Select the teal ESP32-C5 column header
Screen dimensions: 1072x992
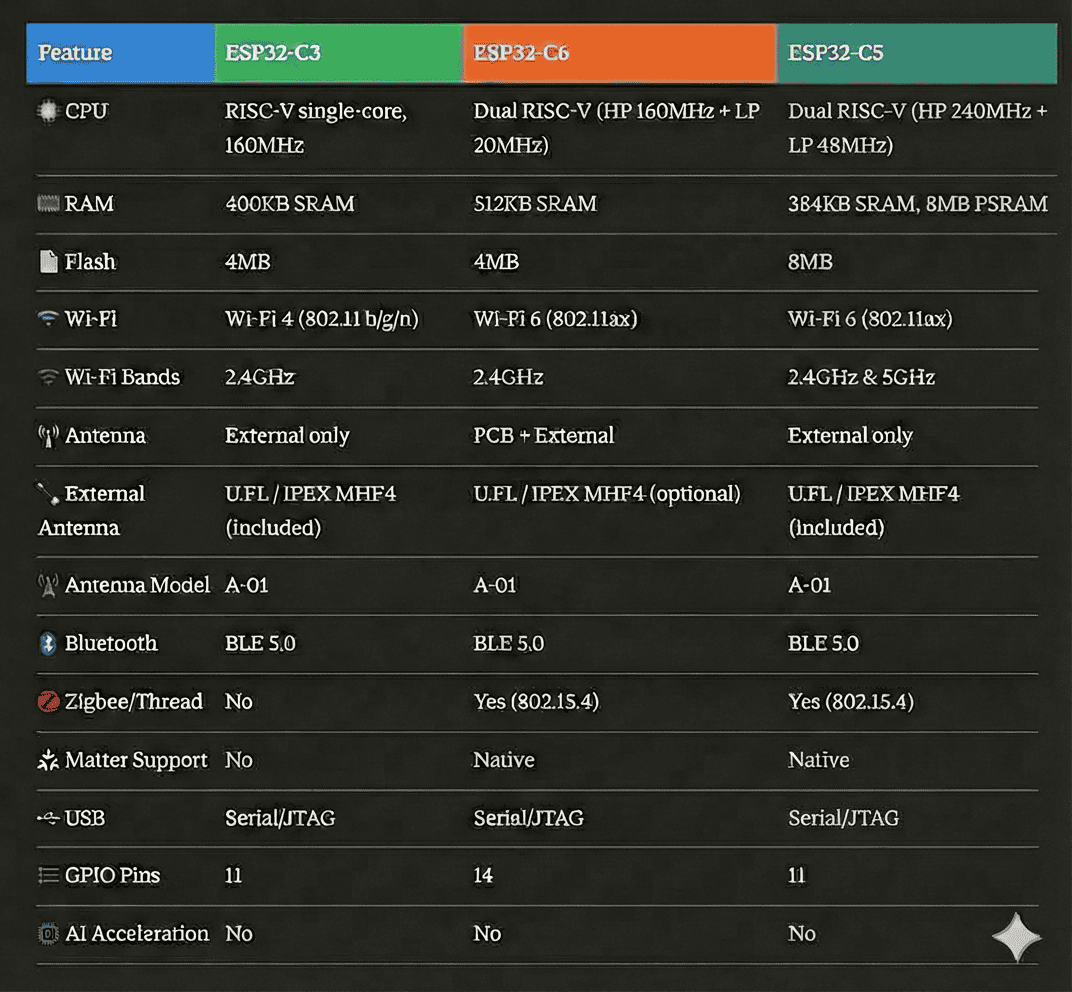916,53
